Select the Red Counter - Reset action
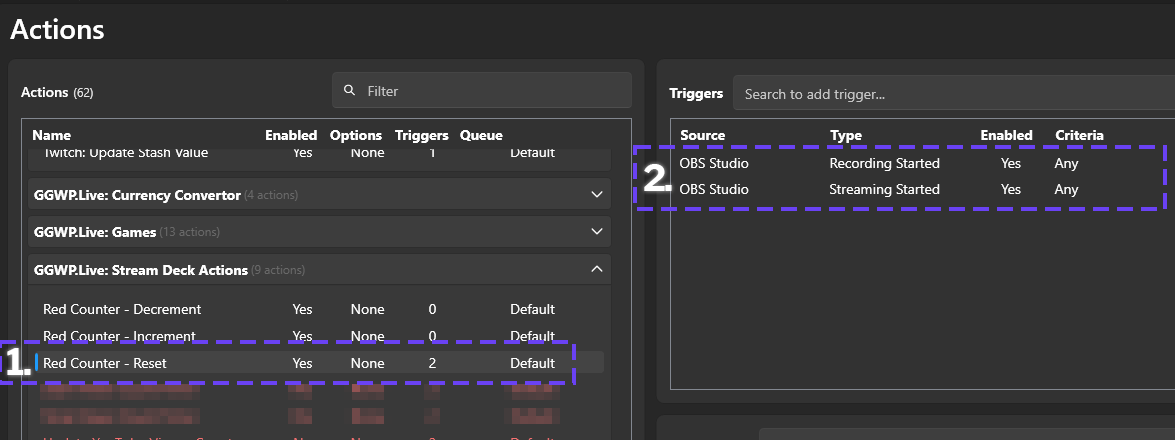Image resolution: width=1175 pixels, height=440 pixels. pyautogui.click(x=105, y=363)
